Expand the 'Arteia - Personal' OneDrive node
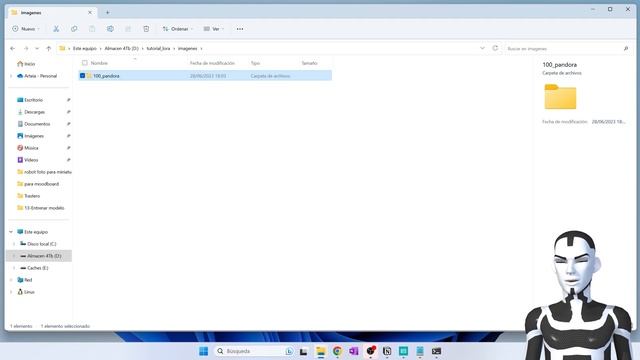The height and width of the screenshot is (360, 640). point(11,76)
